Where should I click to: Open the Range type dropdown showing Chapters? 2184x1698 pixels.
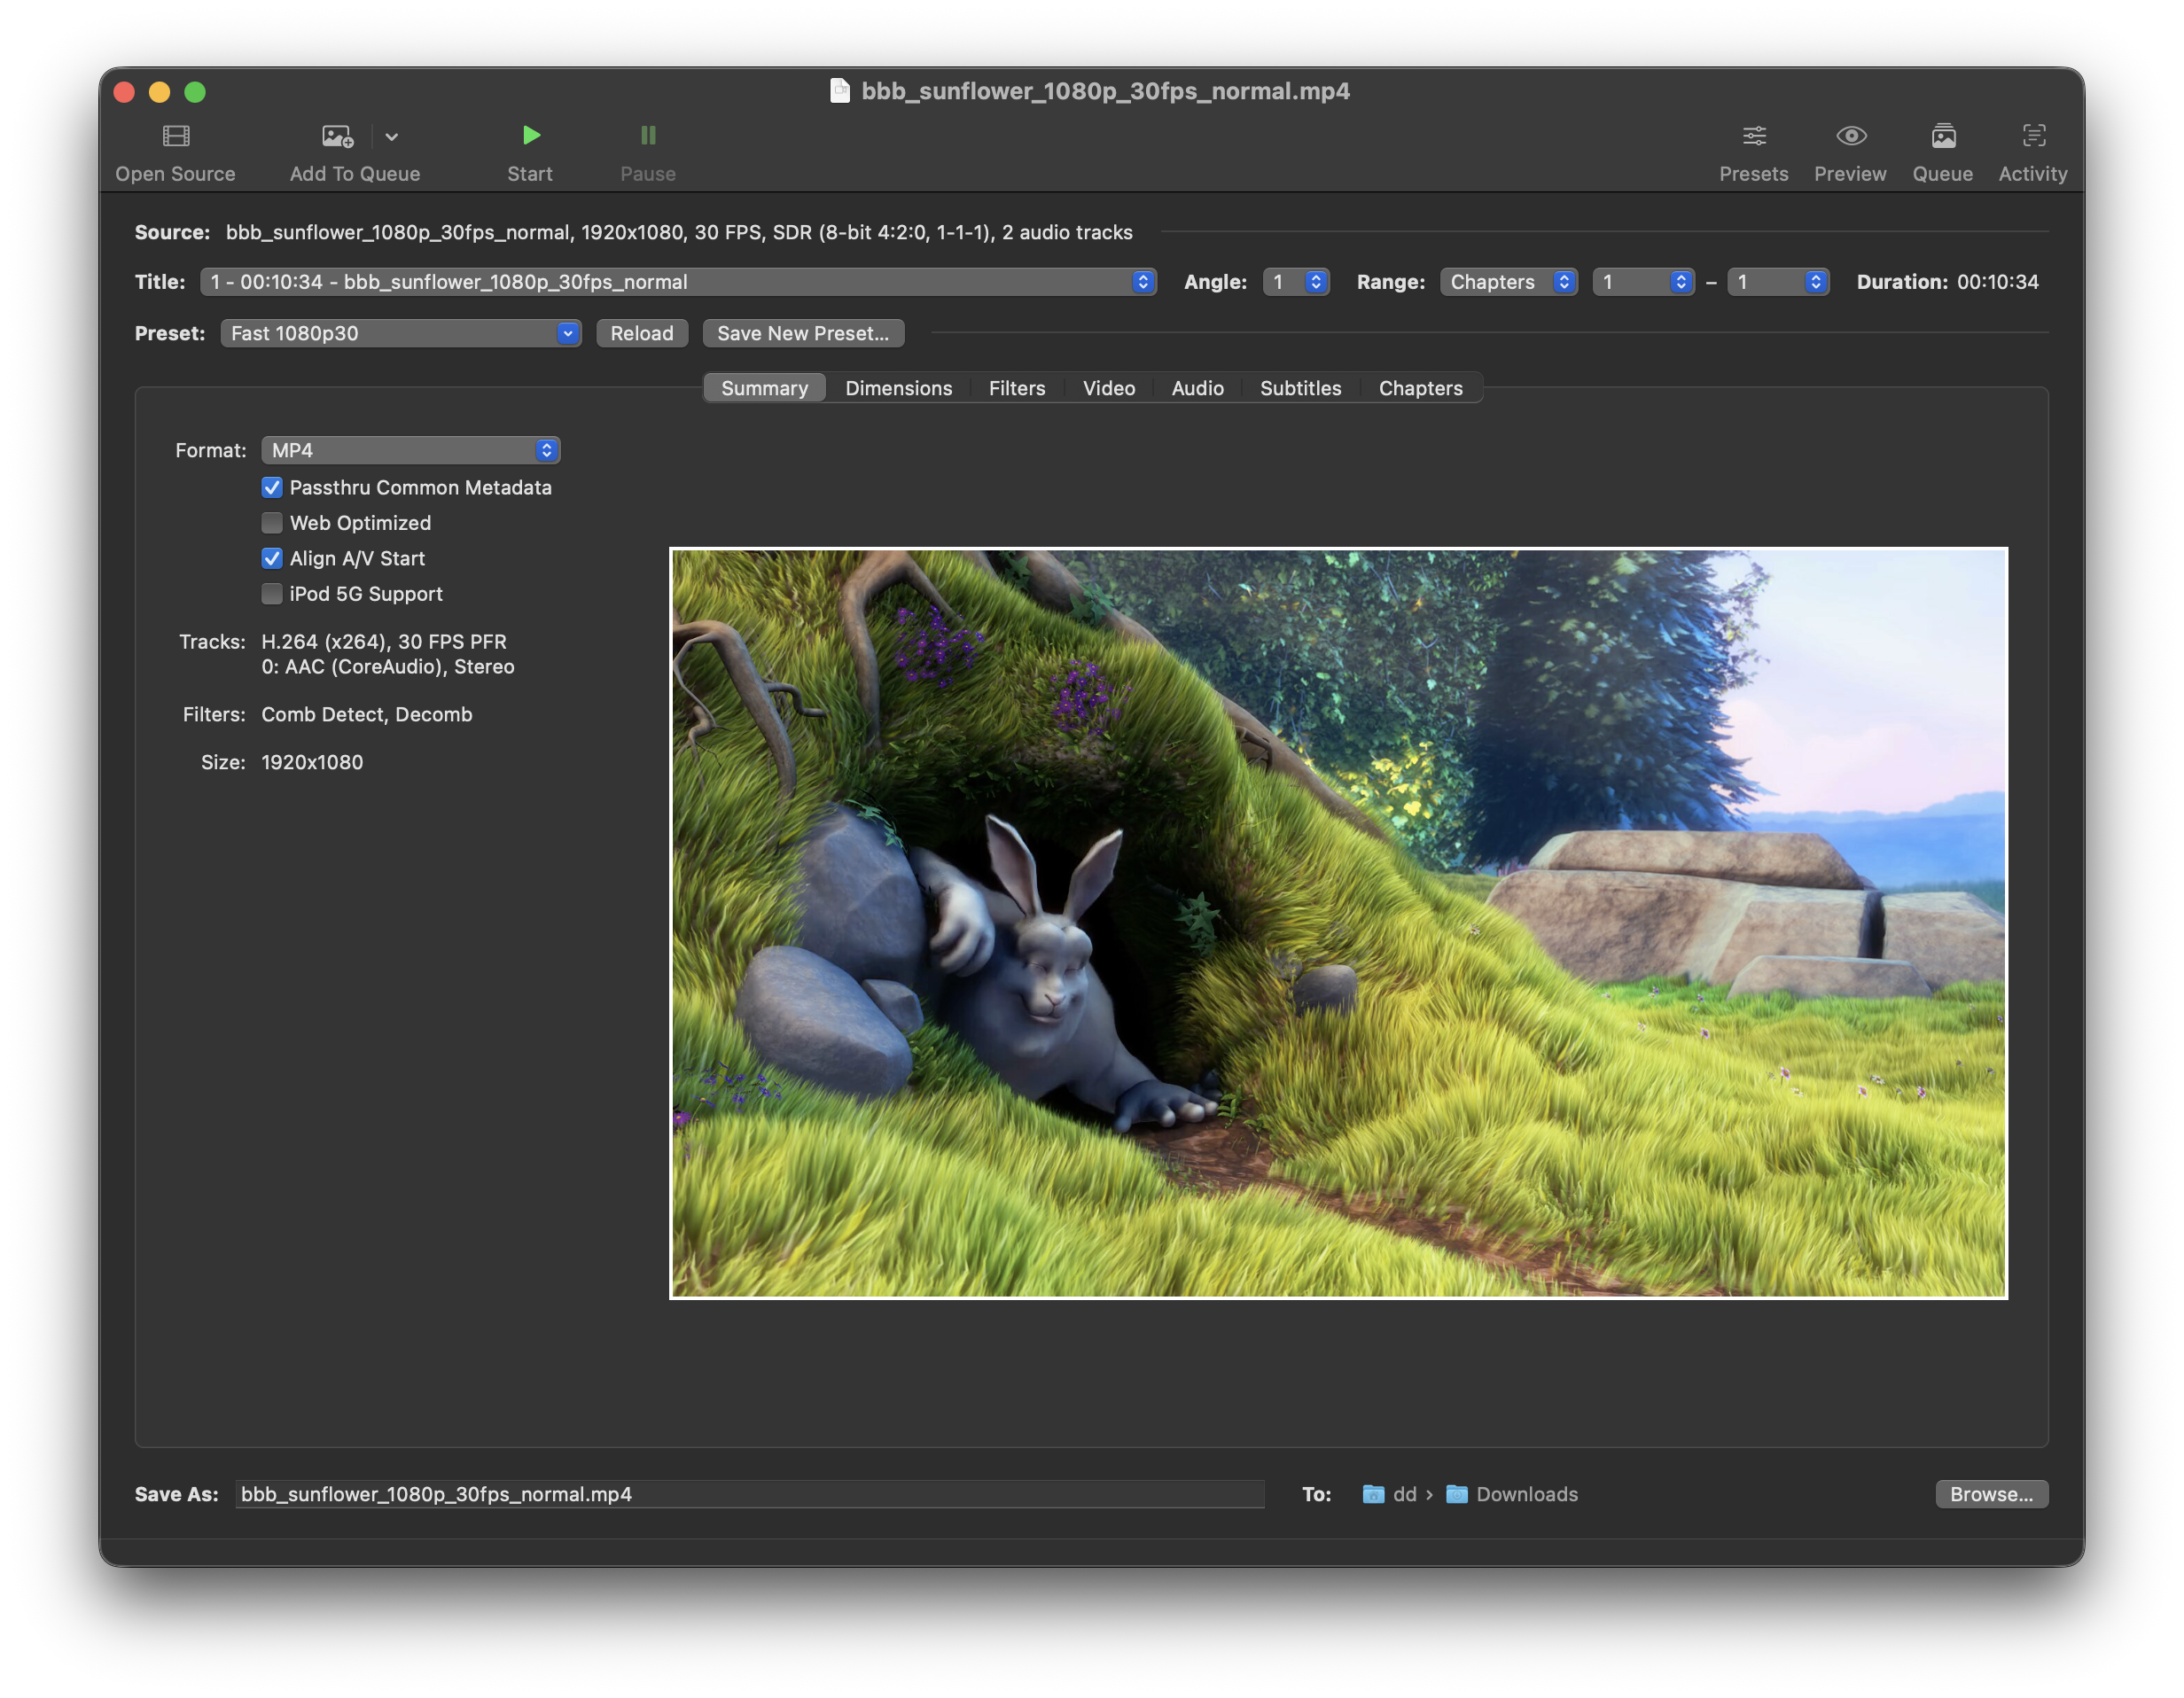pyautogui.click(x=1508, y=282)
